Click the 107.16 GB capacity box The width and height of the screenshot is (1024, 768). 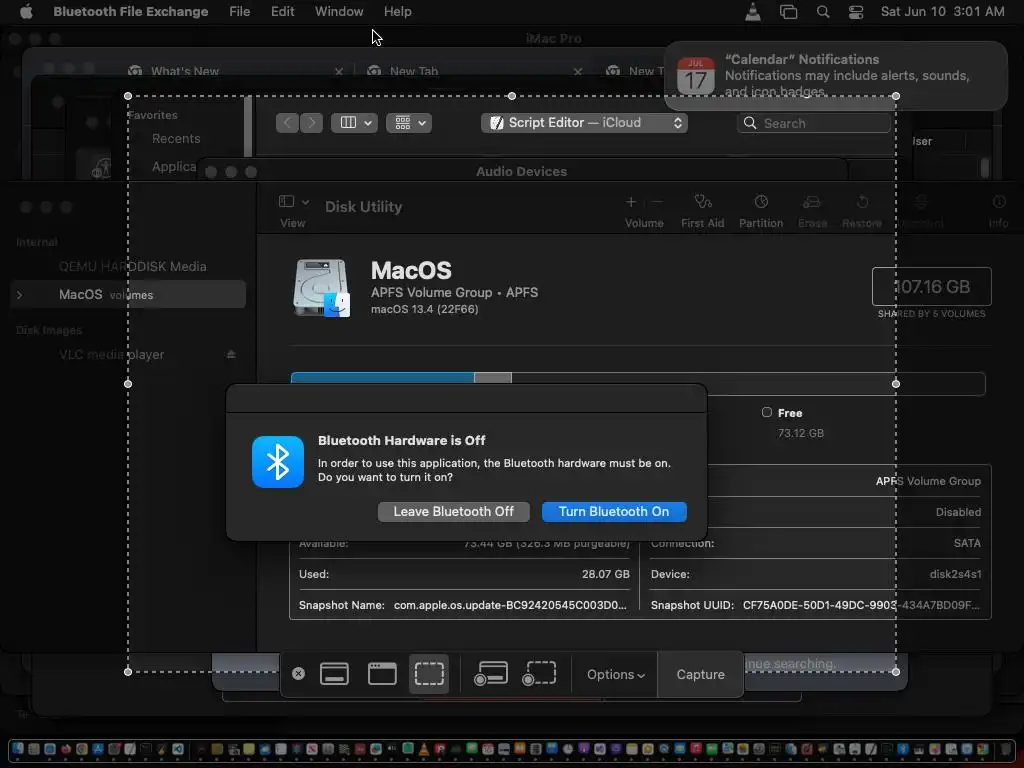point(931,286)
